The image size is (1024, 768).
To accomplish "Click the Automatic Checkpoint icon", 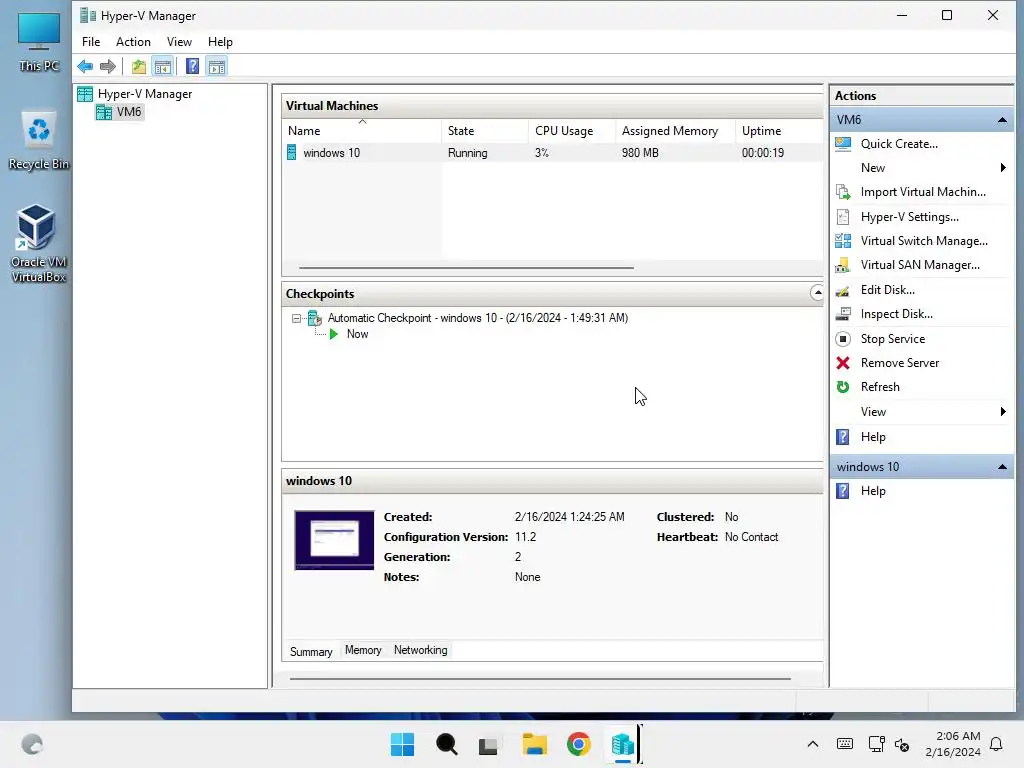I will (x=315, y=318).
